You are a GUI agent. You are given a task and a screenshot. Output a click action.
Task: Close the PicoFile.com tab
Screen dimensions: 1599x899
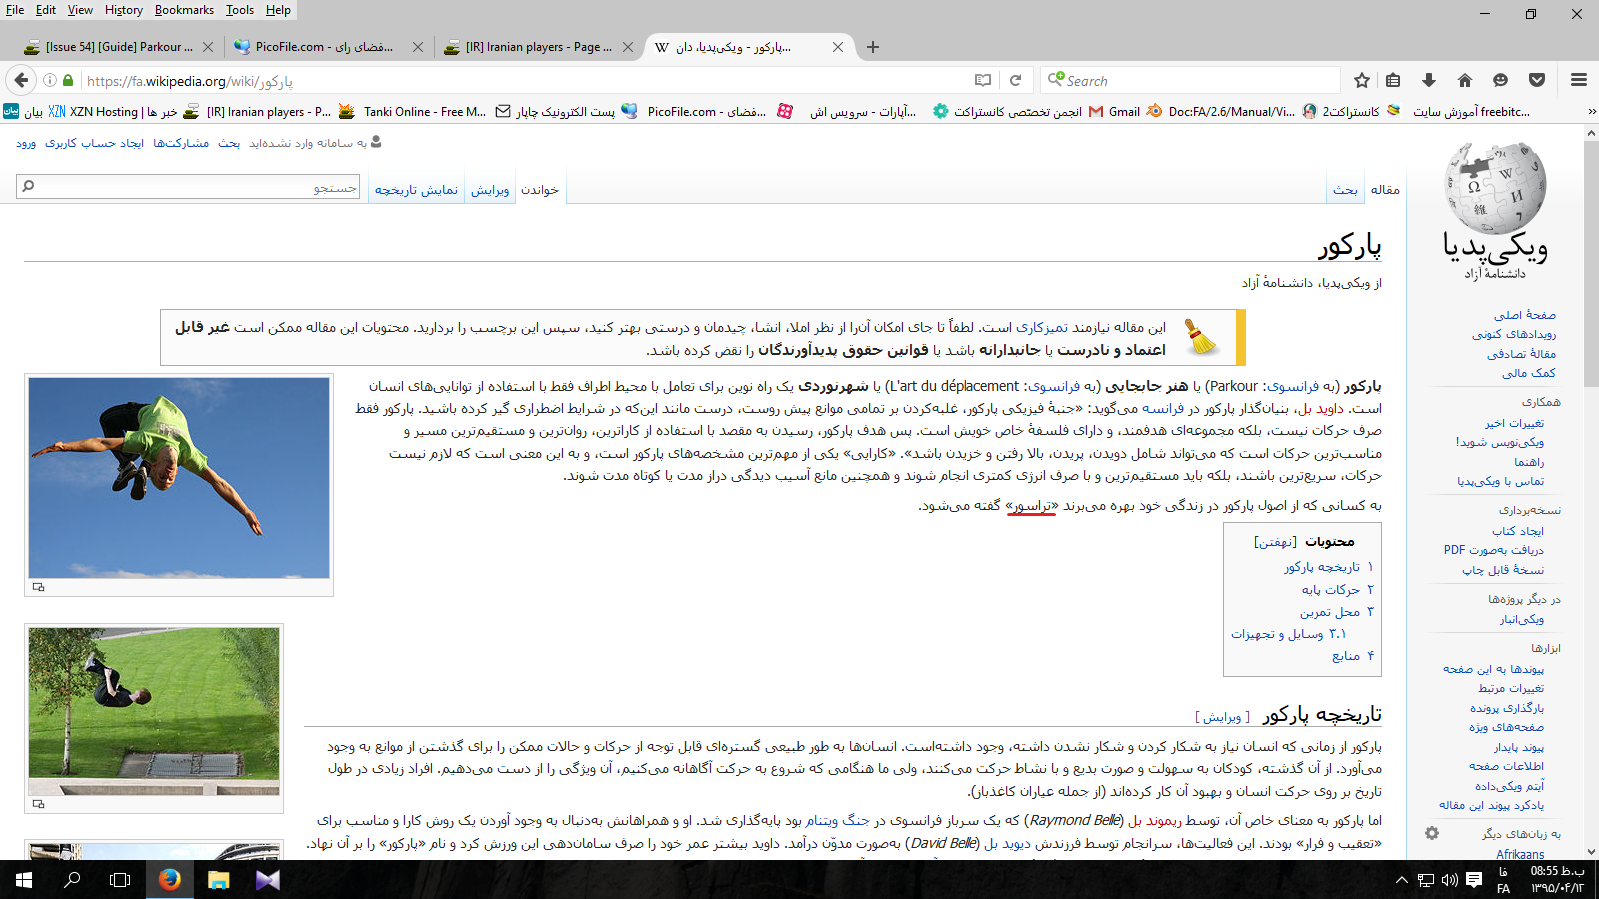(418, 47)
